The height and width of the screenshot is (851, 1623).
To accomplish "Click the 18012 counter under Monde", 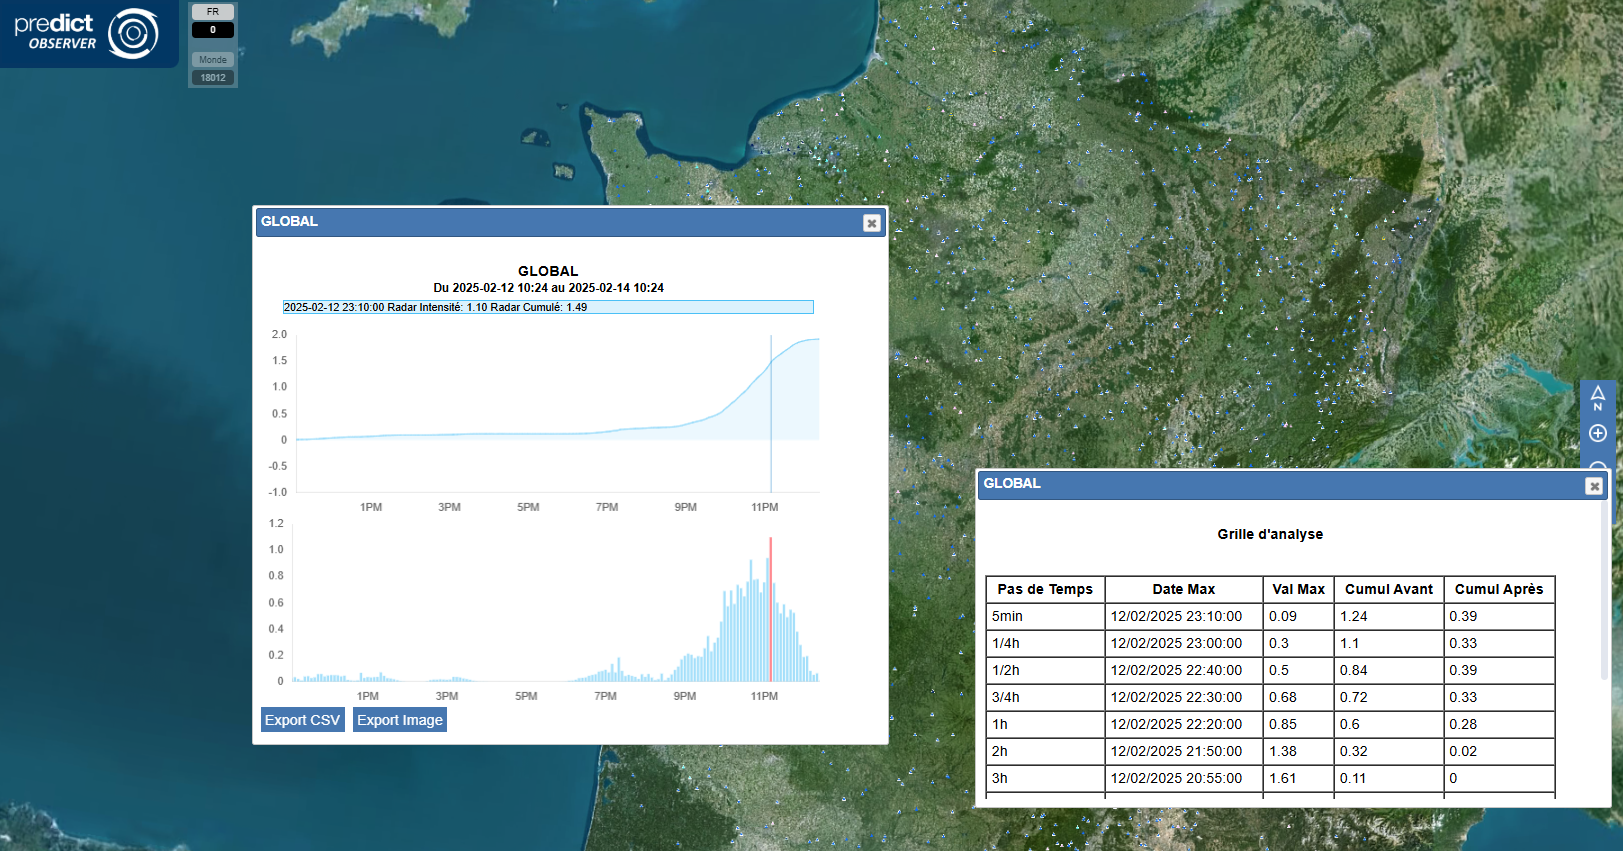I will (x=212, y=78).
